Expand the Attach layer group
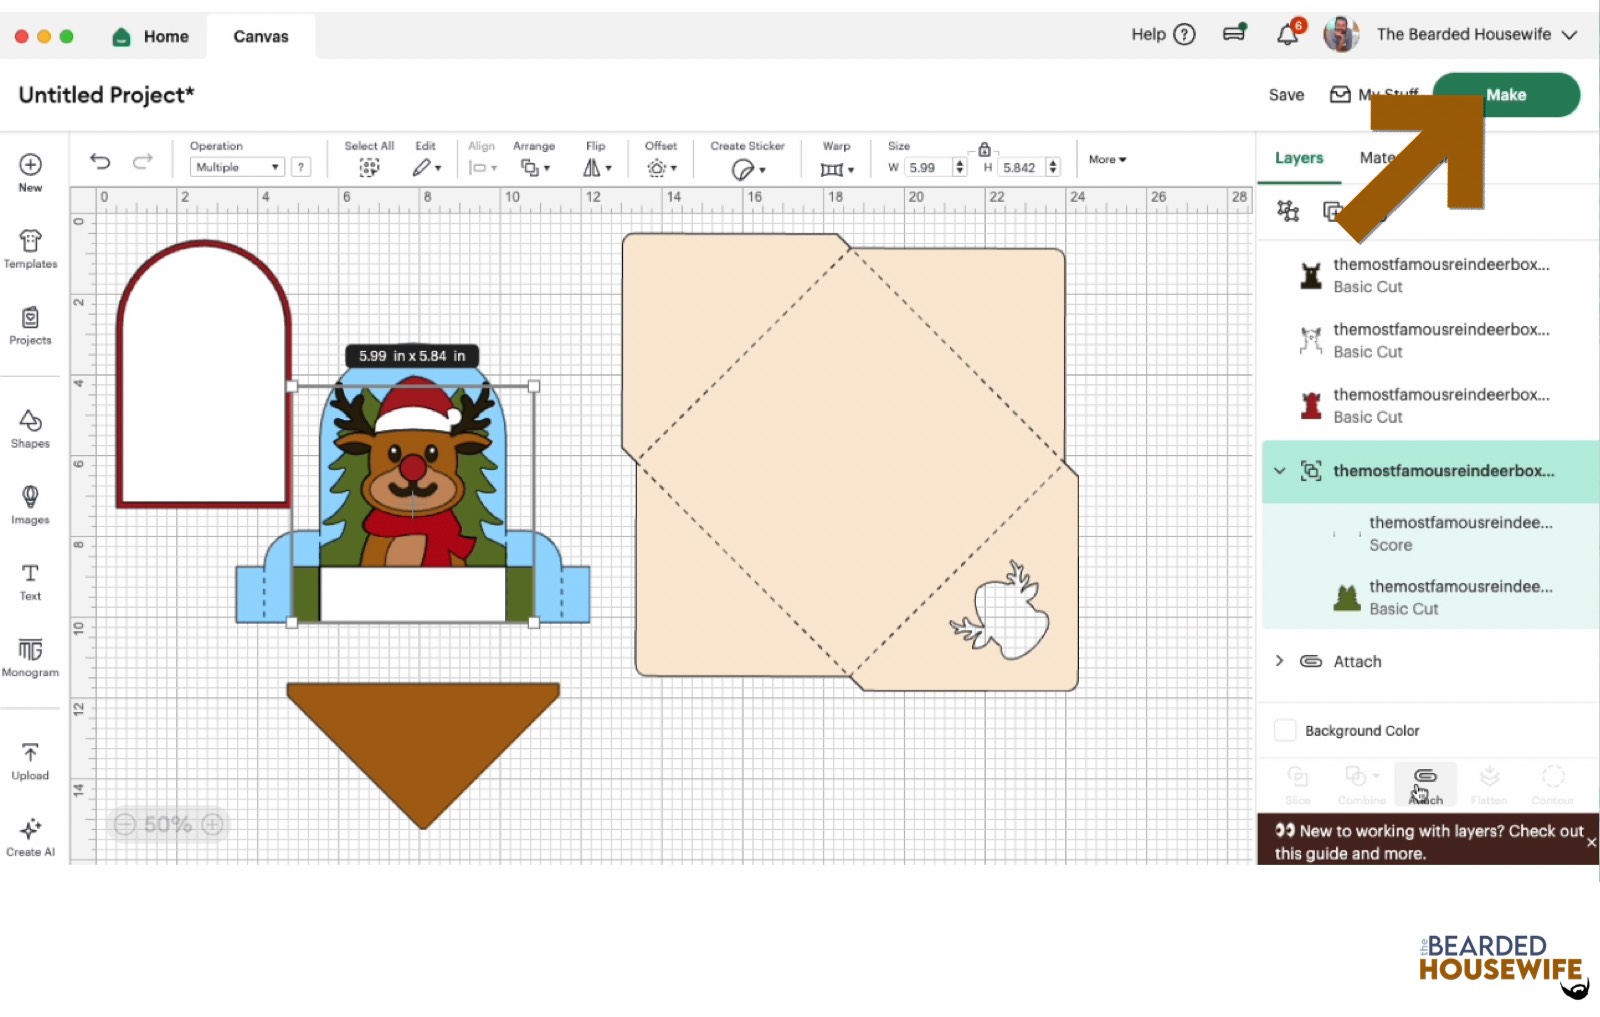Image resolution: width=1600 pixels, height=1017 pixels. pyautogui.click(x=1280, y=661)
